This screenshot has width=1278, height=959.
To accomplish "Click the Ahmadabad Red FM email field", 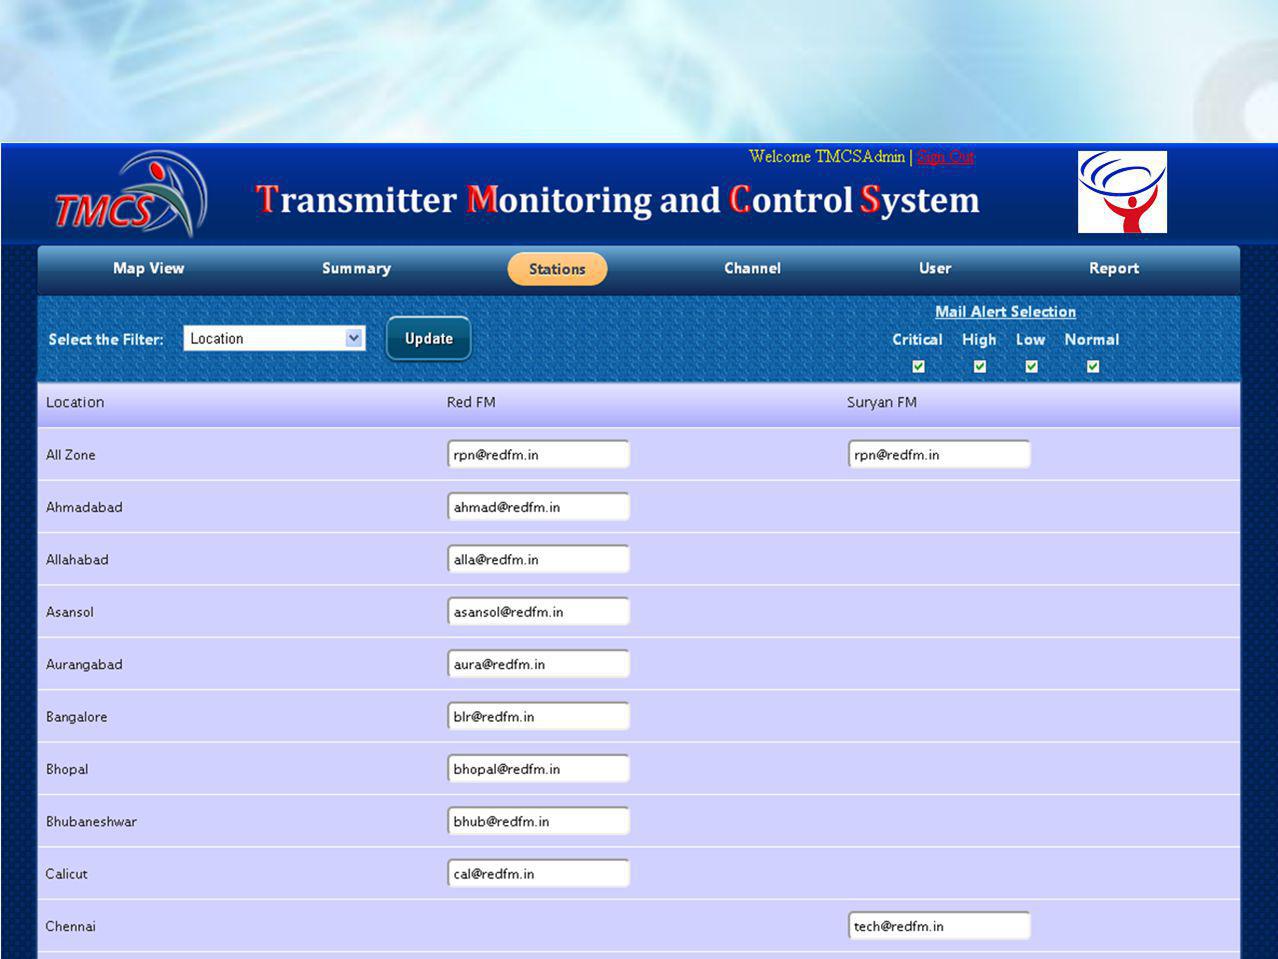I will [538, 507].
